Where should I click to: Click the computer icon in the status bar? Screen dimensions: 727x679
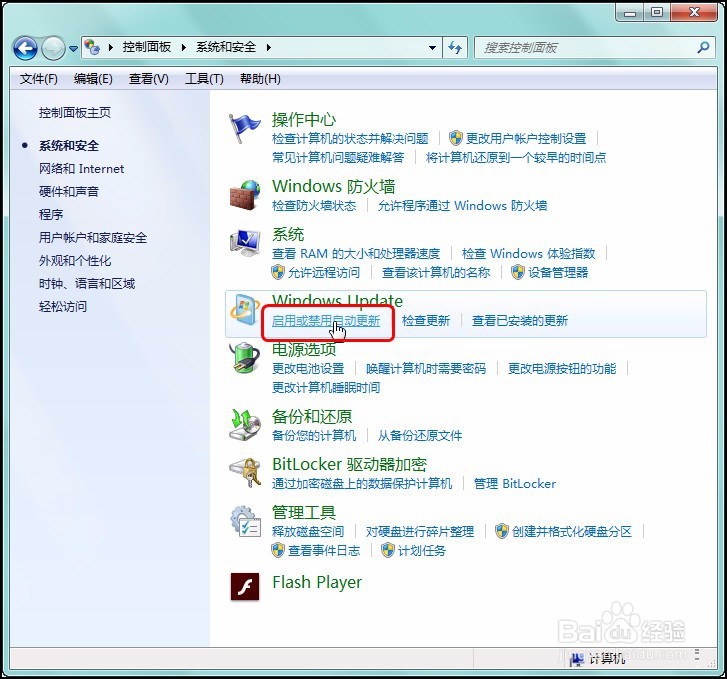click(576, 659)
